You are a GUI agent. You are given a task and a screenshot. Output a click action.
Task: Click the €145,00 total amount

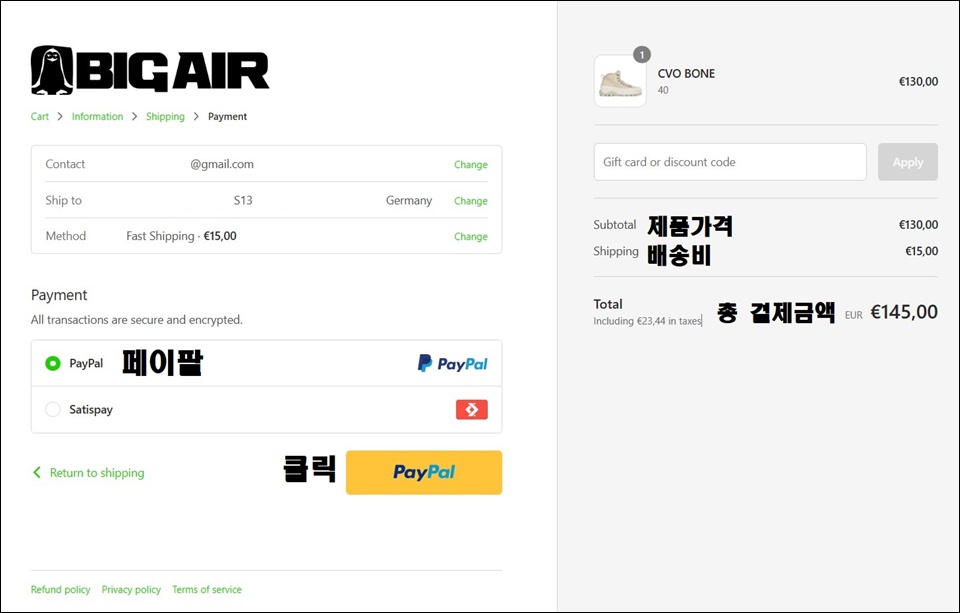tap(904, 312)
